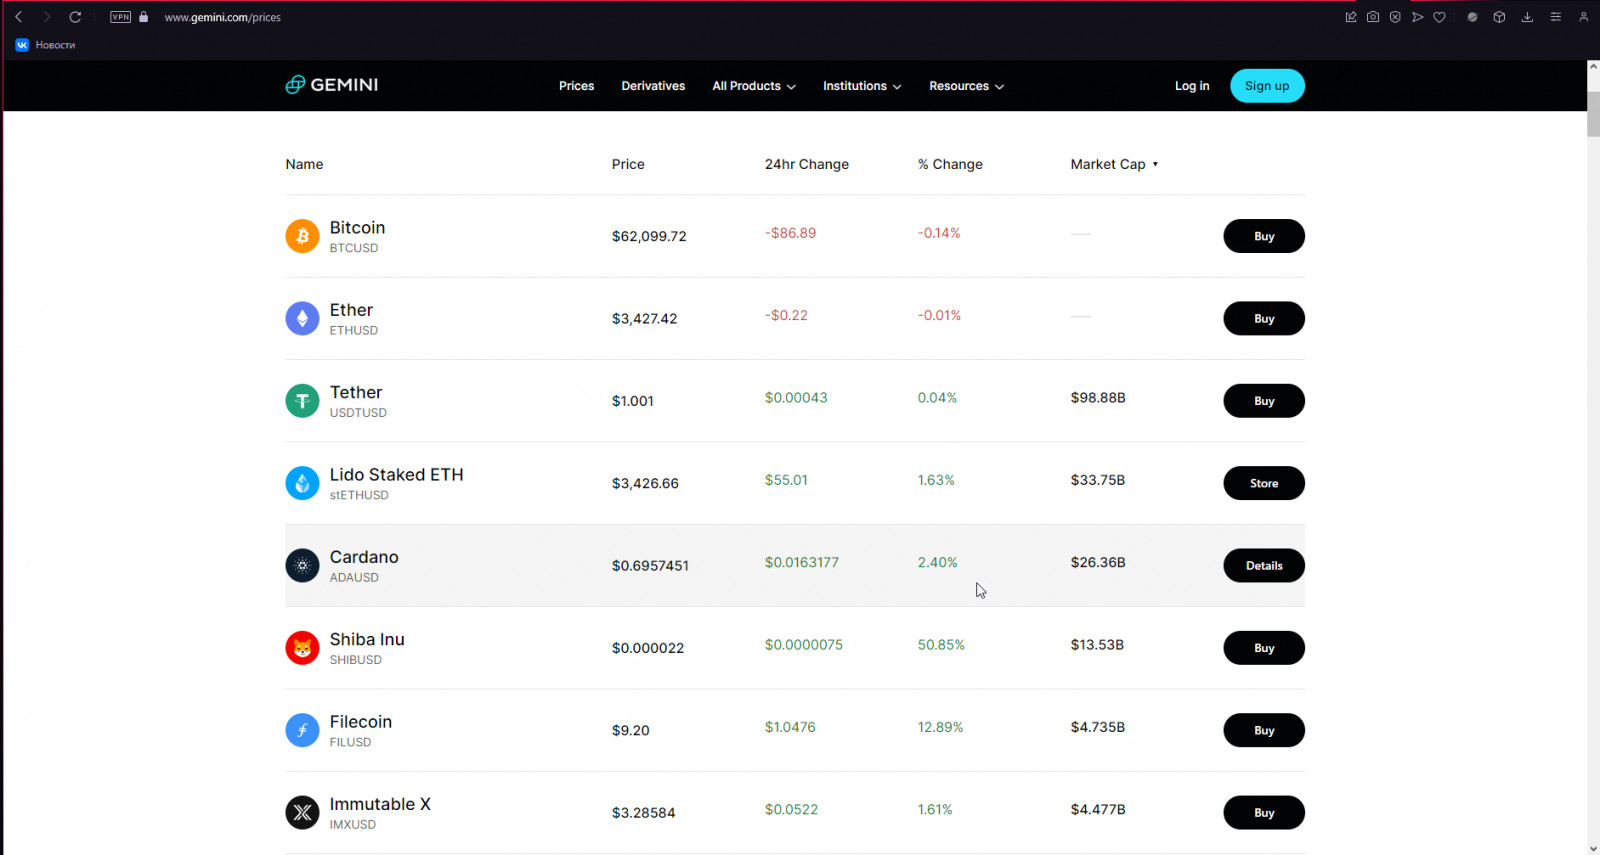Click the Log in link
The width and height of the screenshot is (1600, 855).
pos(1192,86)
